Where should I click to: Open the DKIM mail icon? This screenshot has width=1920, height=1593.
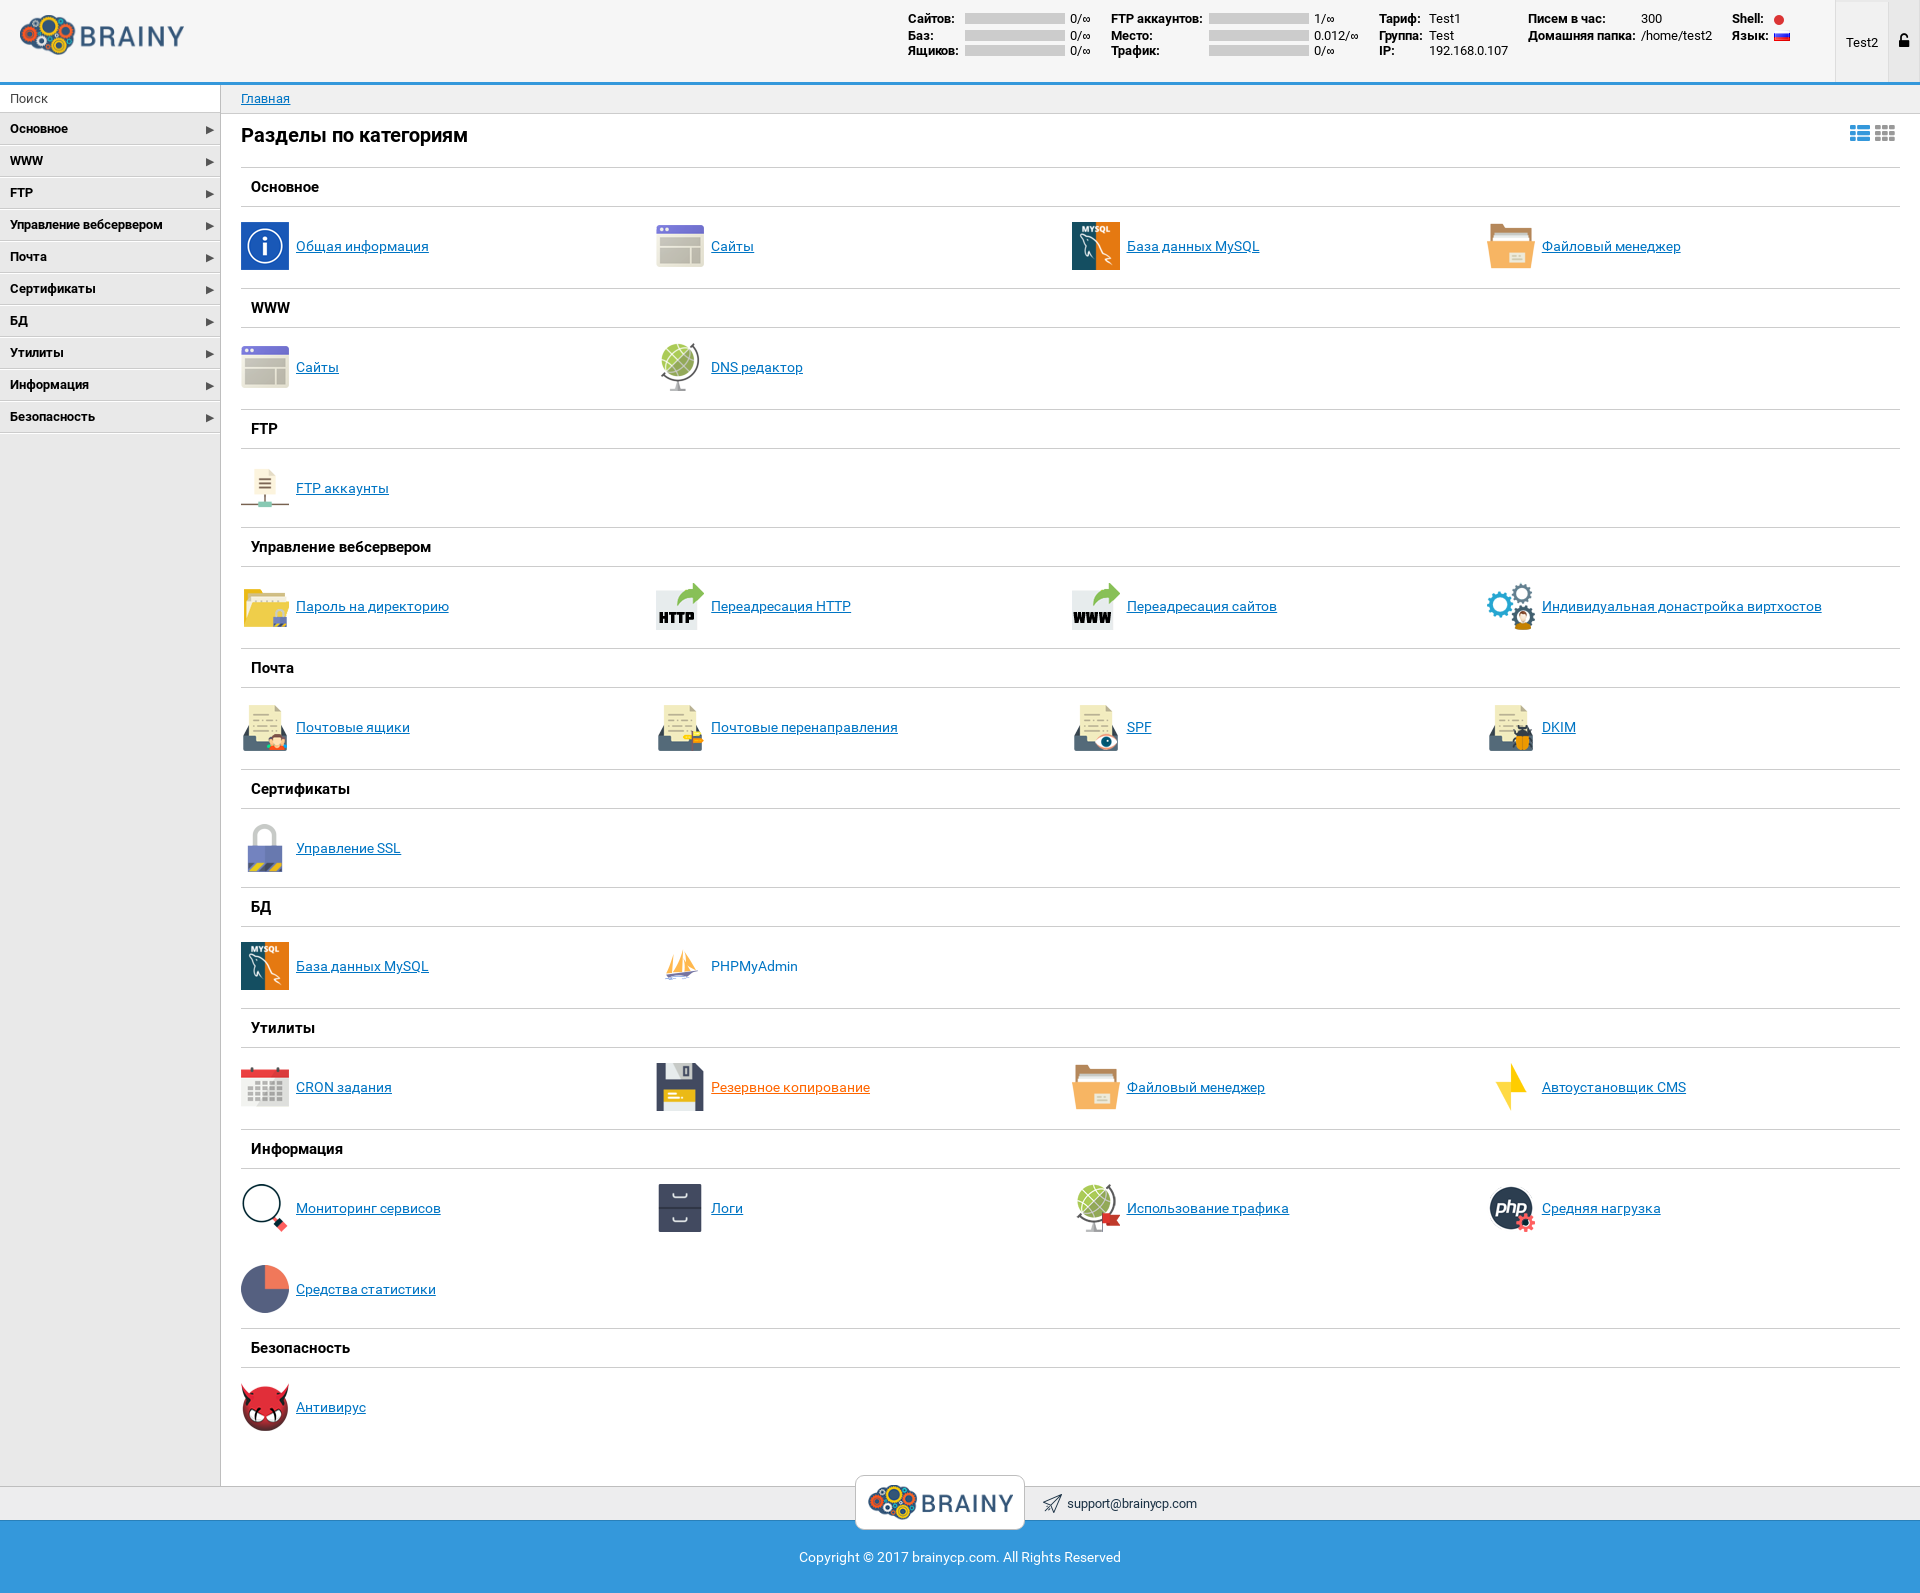click(x=1510, y=727)
